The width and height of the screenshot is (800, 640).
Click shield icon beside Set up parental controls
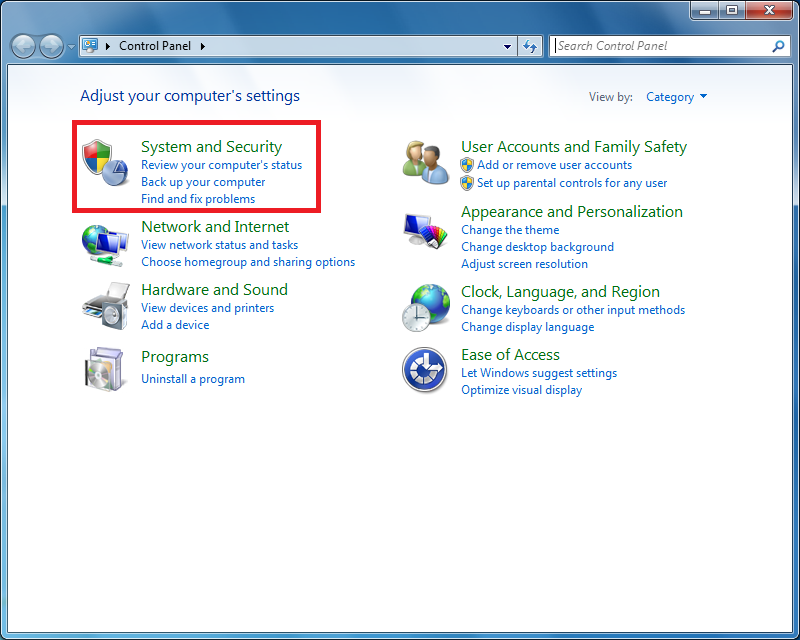point(467,183)
